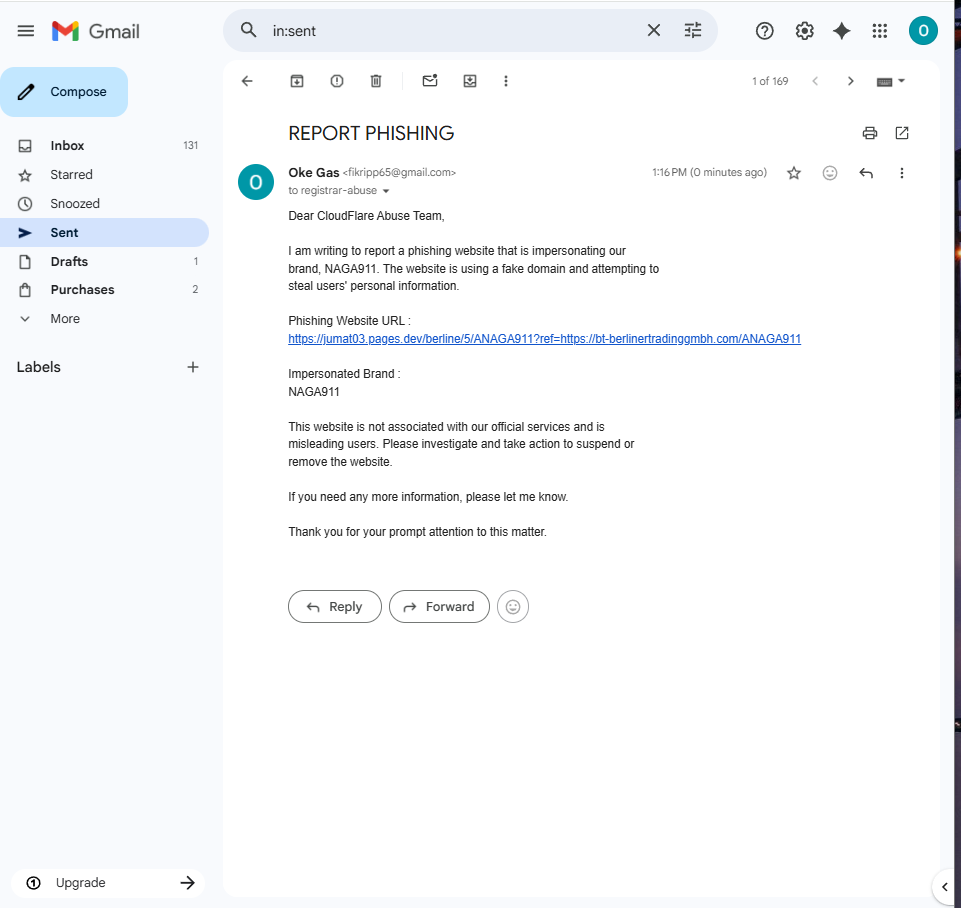Print all with the printer icon
This screenshot has width=961, height=908.
click(870, 133)
